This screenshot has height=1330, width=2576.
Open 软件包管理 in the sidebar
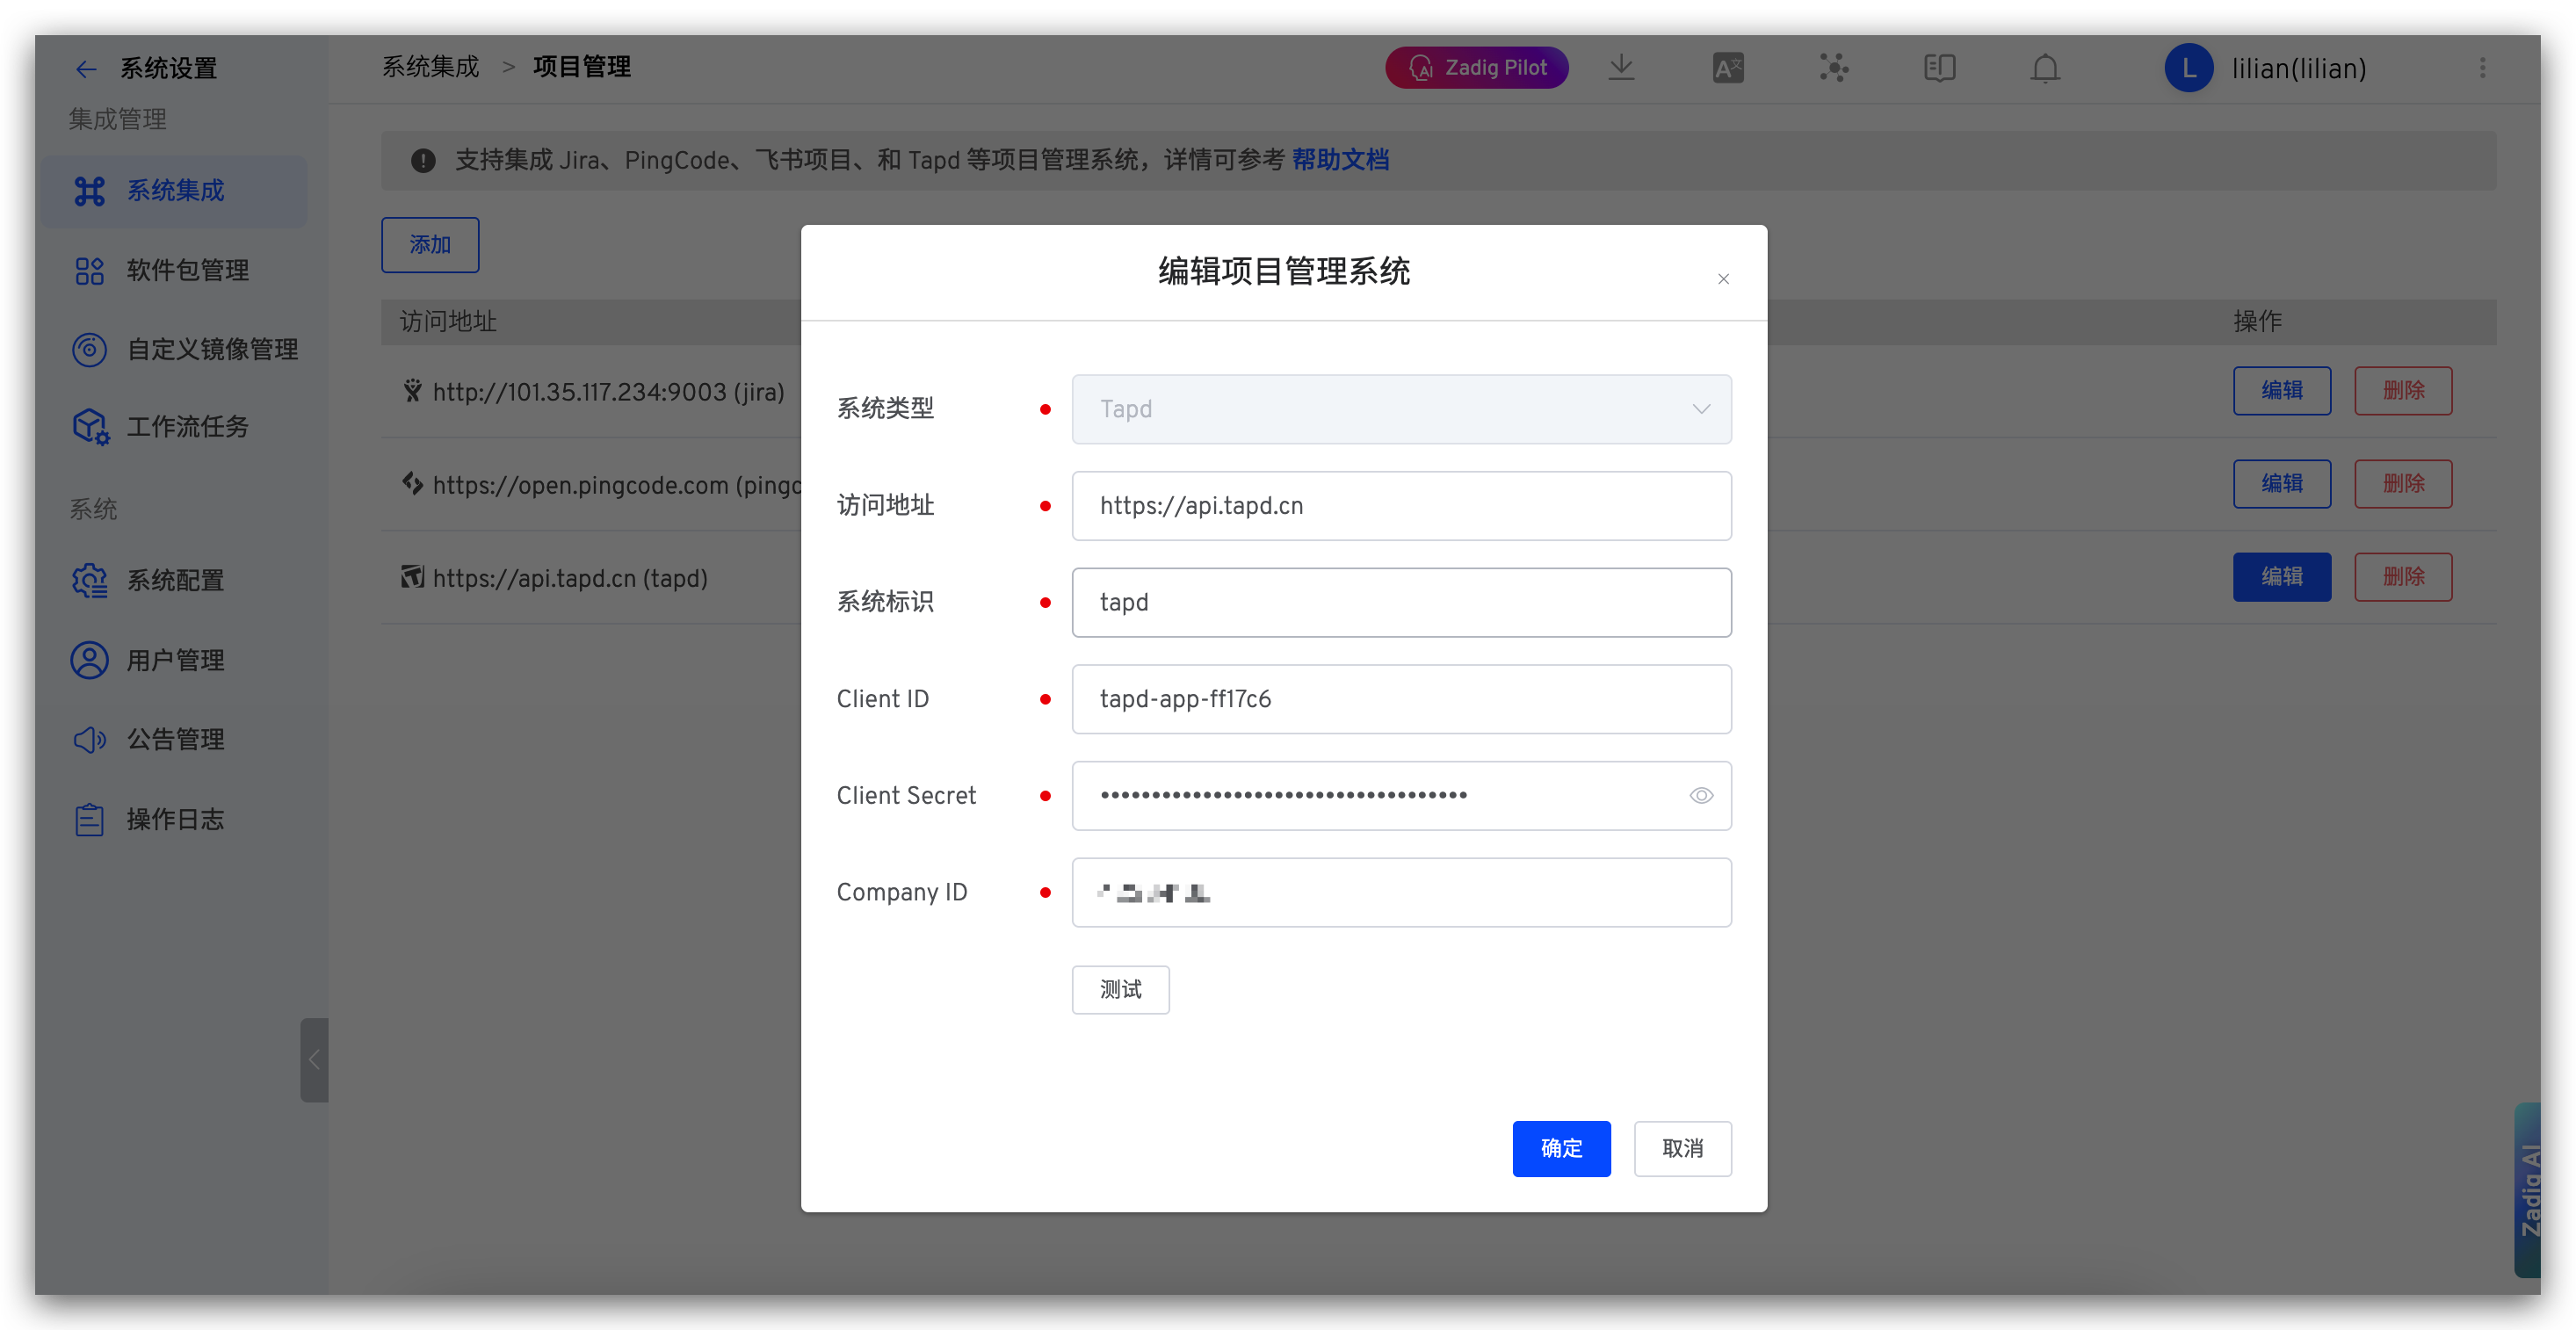[187, 270]
